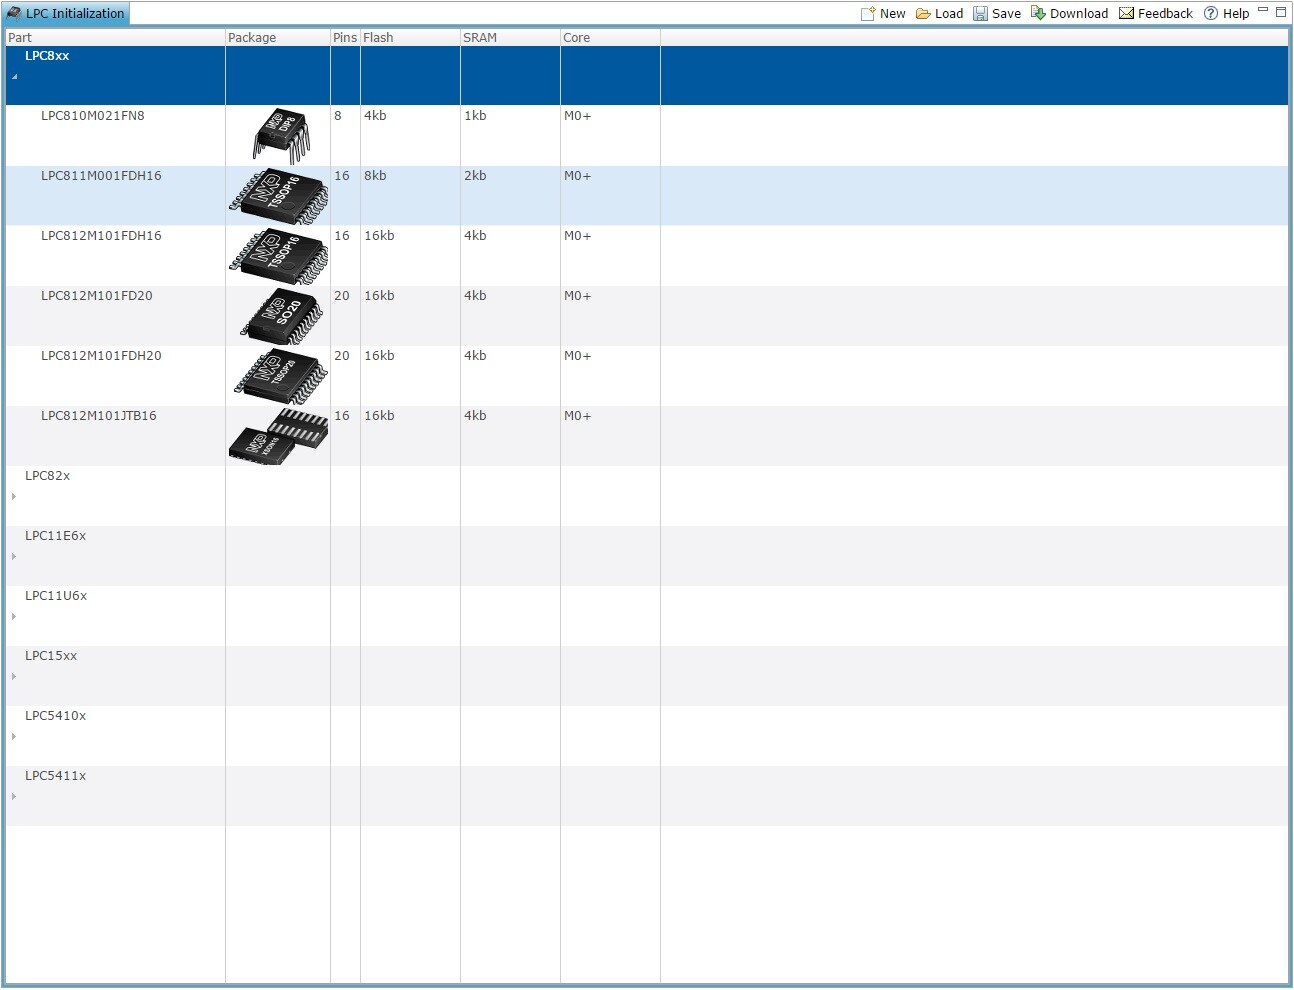Open Help via question mark icon
The image size is (1294, 990).
[1211, 14]
